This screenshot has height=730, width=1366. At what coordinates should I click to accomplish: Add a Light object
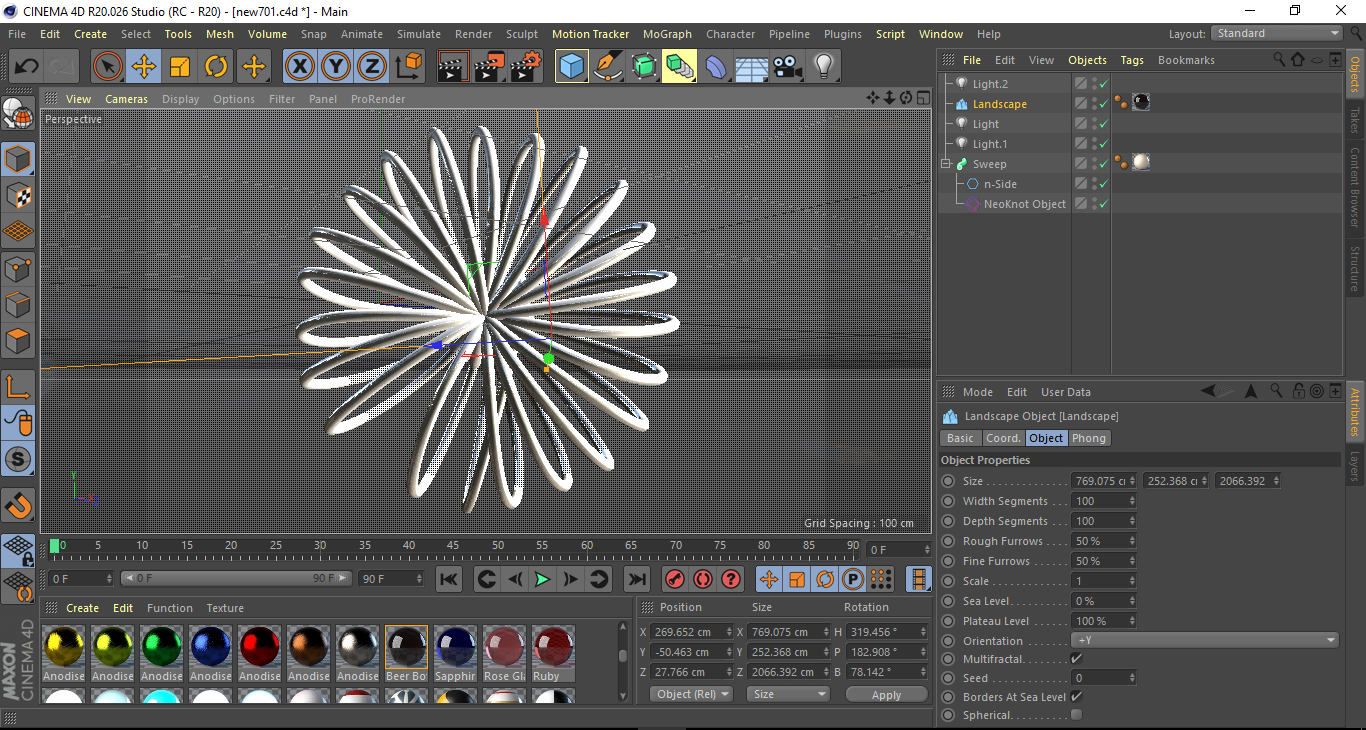[x=823, y=67]
